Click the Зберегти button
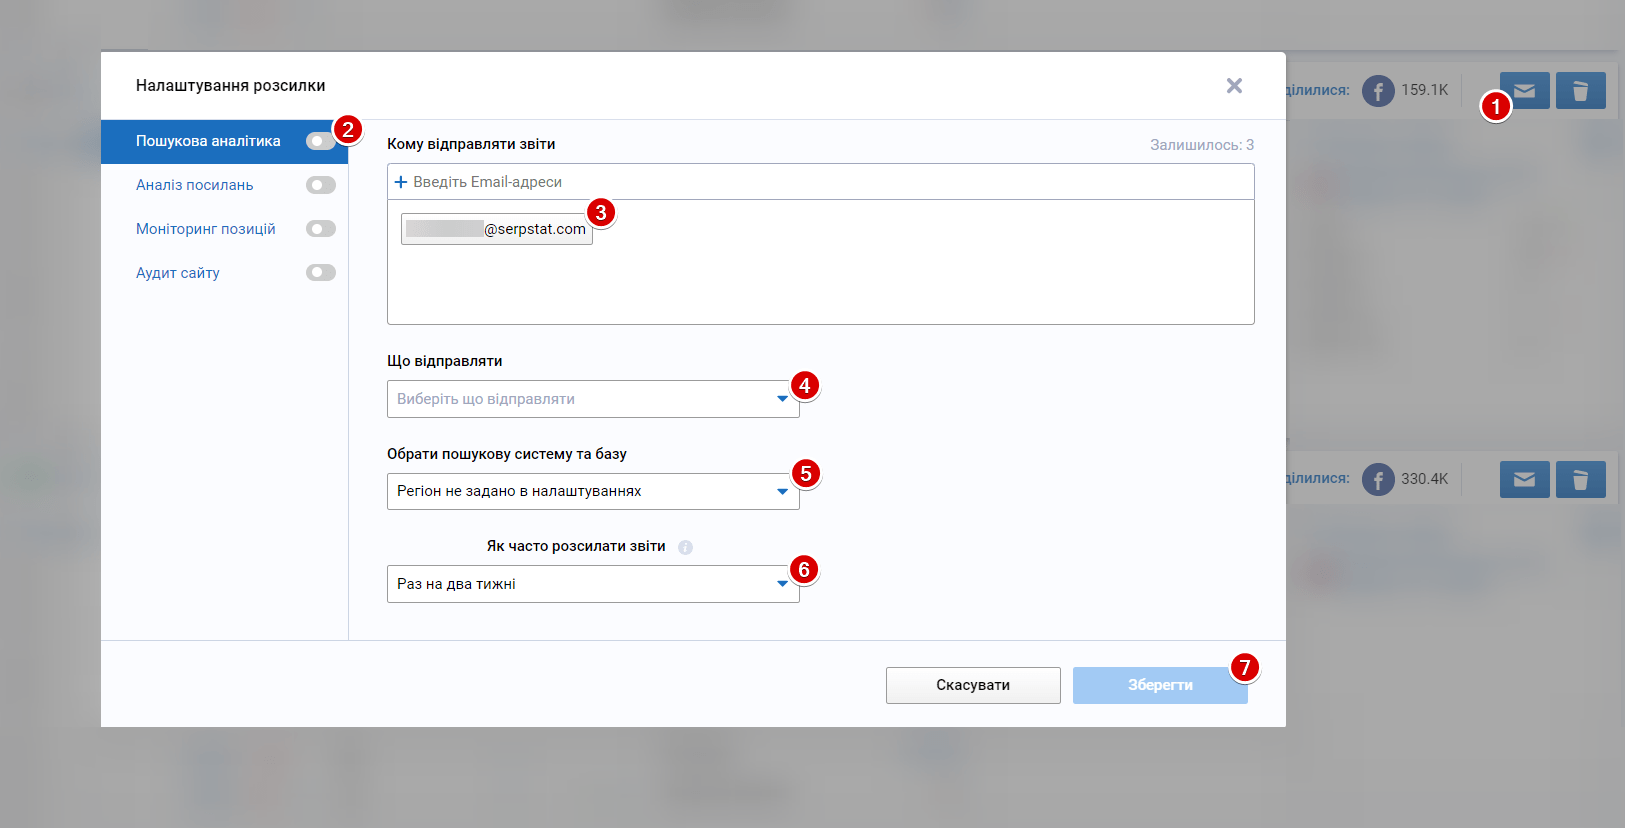This screenshot has width=1625, height=828. [1159, 685]
